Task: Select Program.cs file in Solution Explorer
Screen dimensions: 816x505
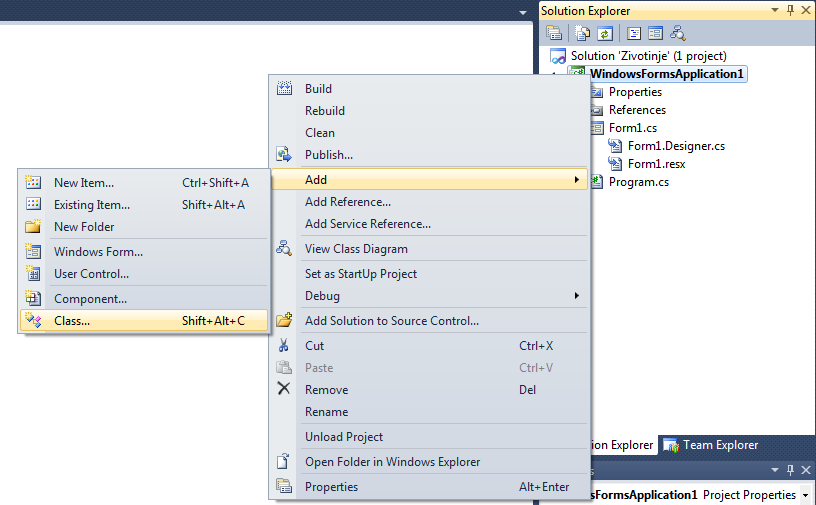Action: pyautogui.click(x=639, y=182)
